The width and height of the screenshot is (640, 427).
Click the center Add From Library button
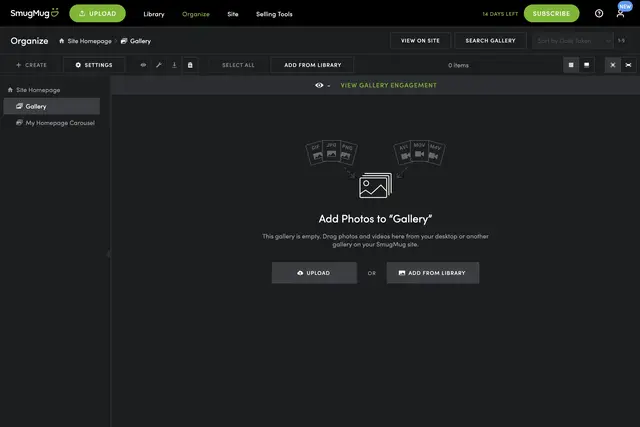[433, 273]
